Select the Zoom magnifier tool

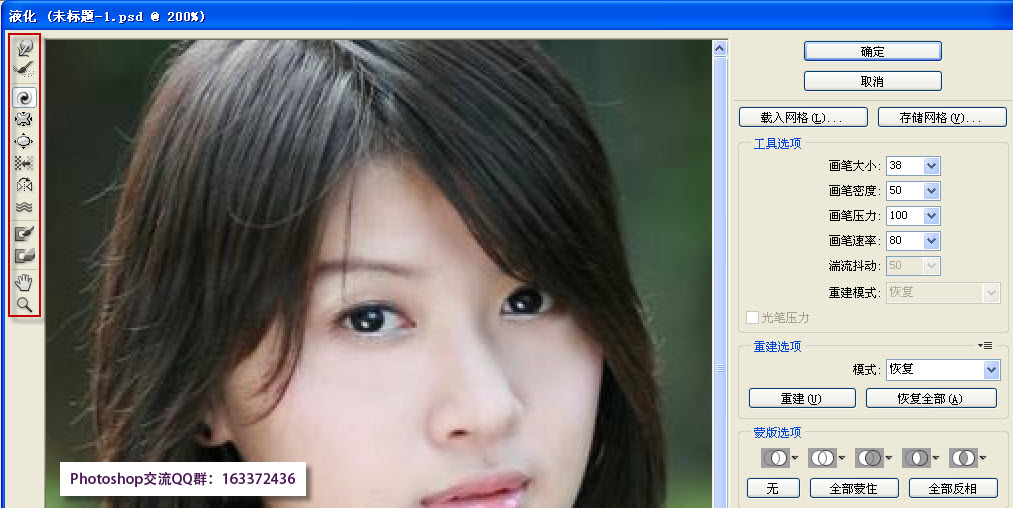point(25,304)
